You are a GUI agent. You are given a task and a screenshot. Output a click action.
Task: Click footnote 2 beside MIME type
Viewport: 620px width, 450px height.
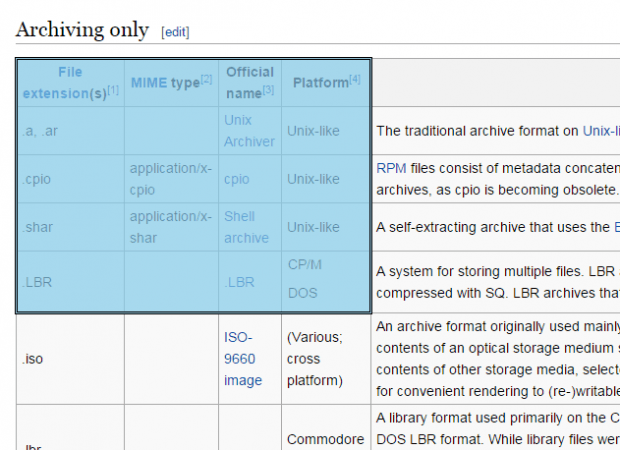(206, 79)
